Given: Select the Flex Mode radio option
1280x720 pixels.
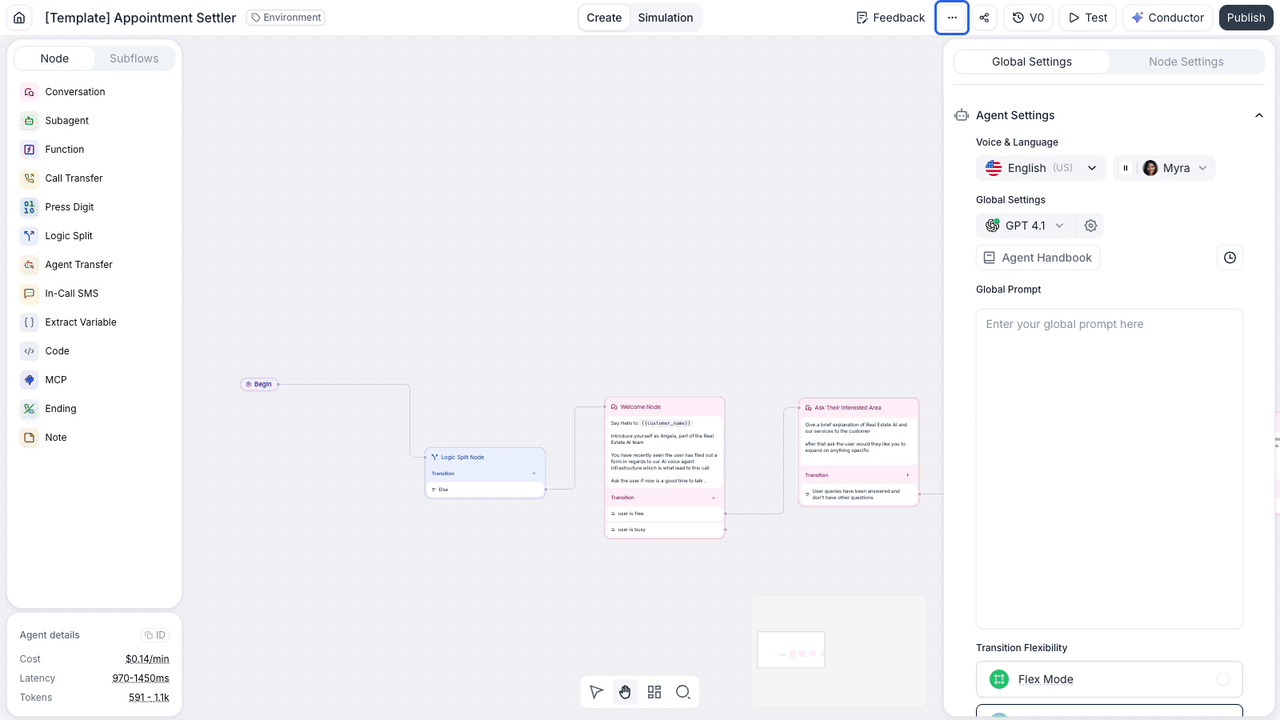Looking at the screenshot, I should [1223, 679].
